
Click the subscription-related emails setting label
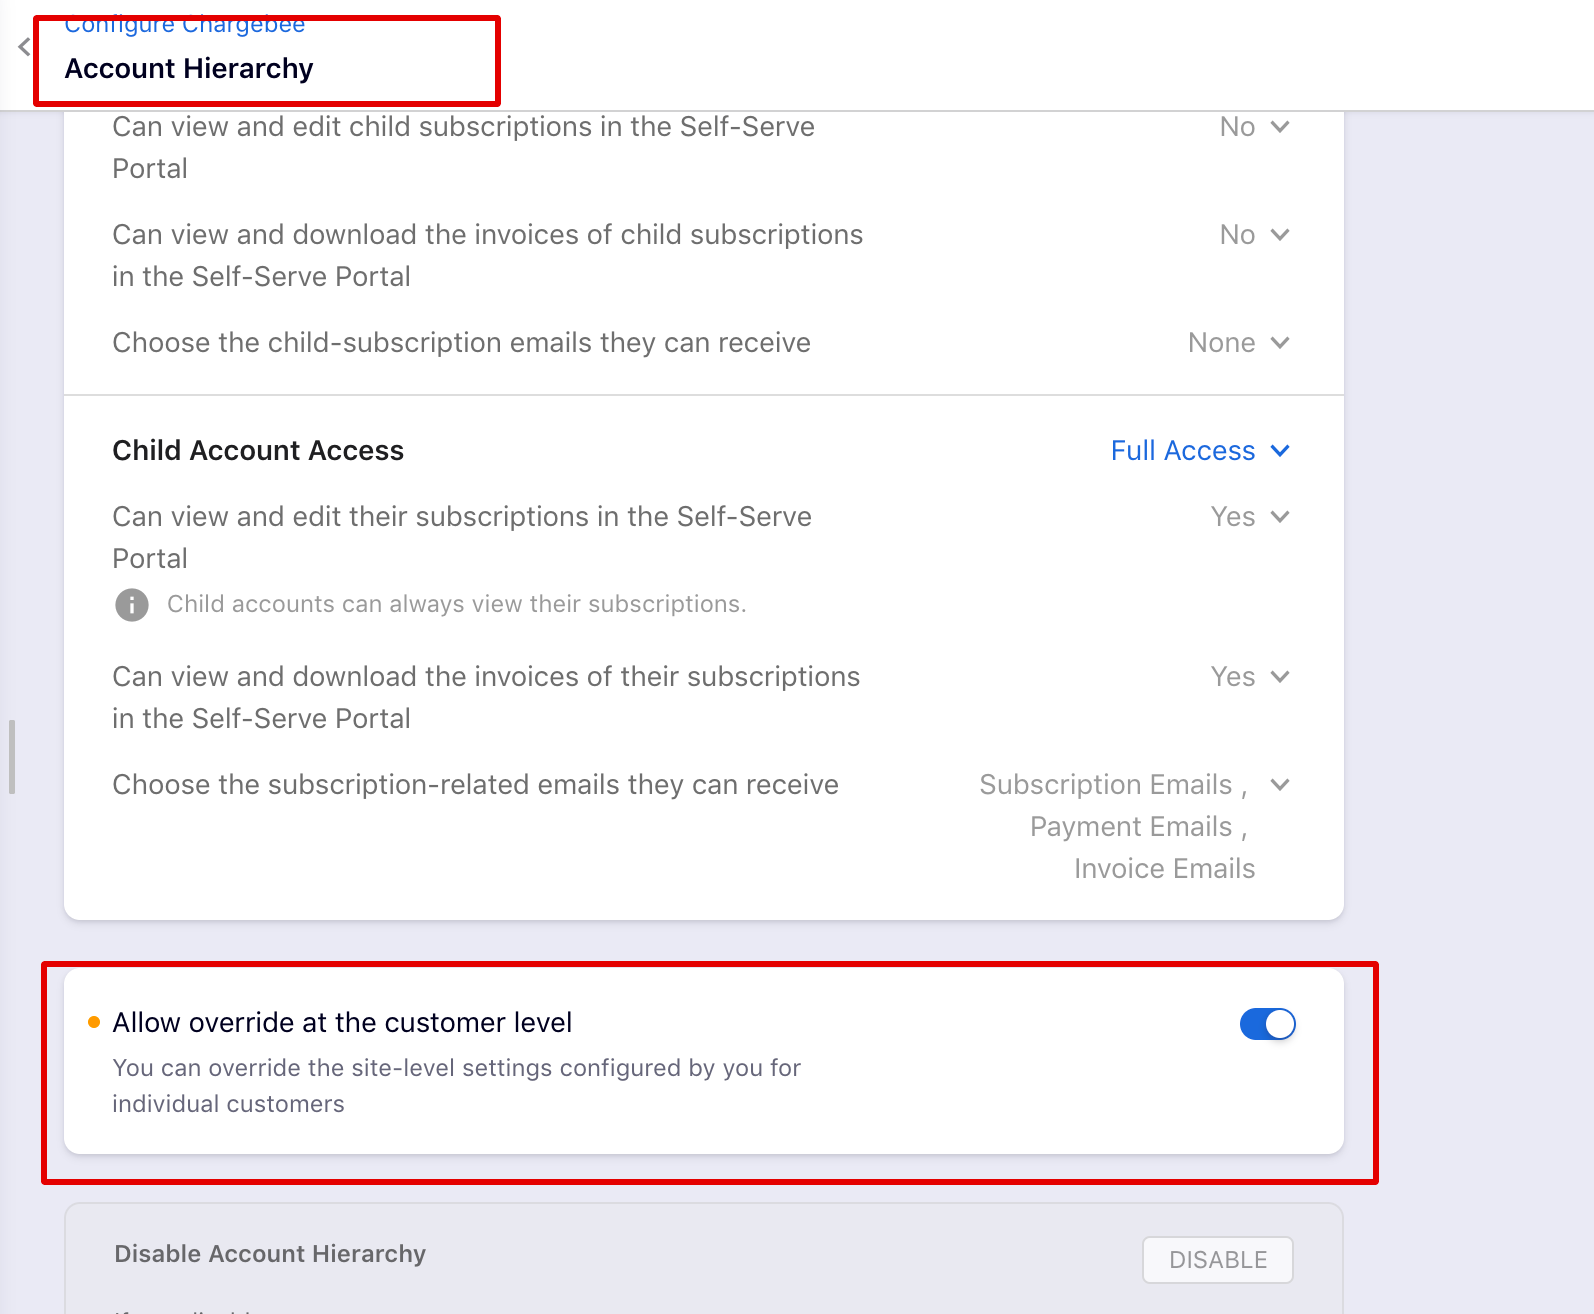(475, 785)
